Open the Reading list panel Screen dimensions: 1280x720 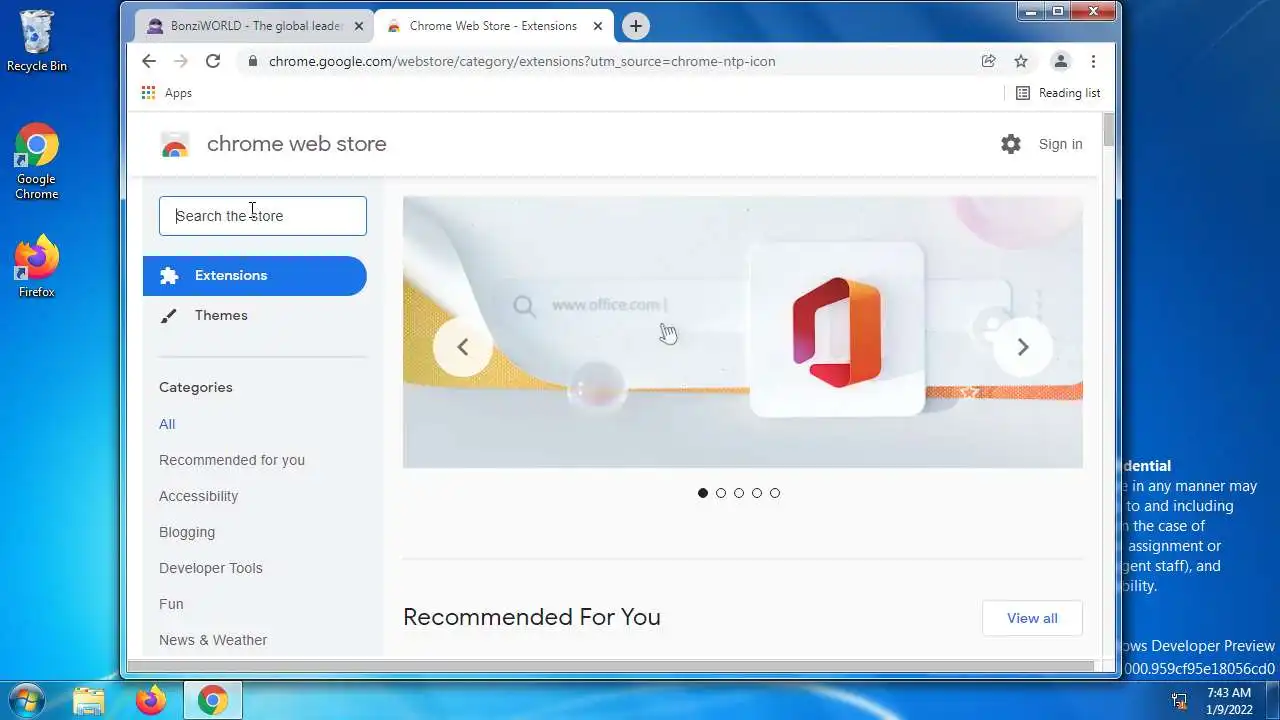pos(1058,93)
